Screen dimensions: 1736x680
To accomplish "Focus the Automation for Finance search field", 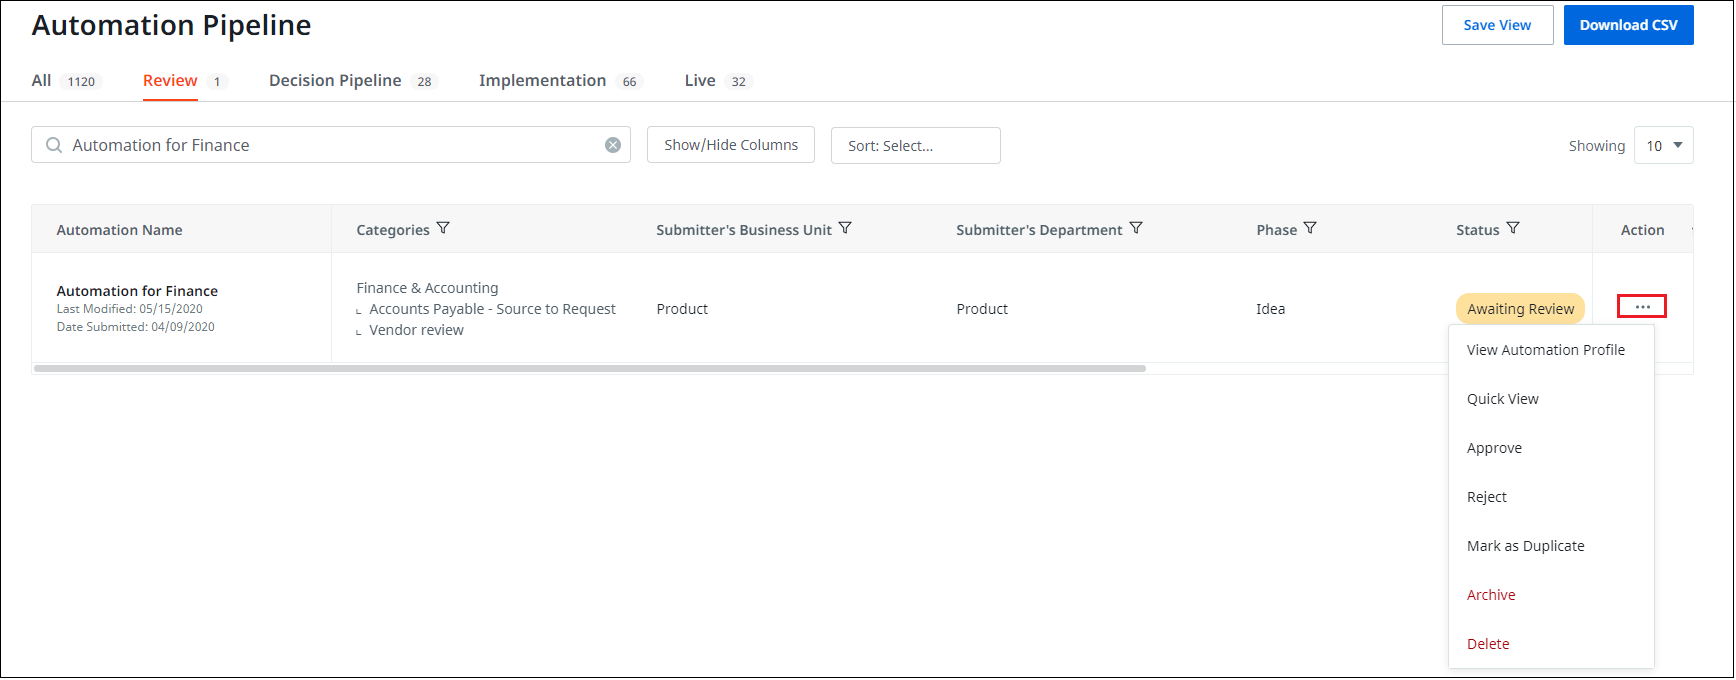I will pyautogui.click(x=331, y=145).
